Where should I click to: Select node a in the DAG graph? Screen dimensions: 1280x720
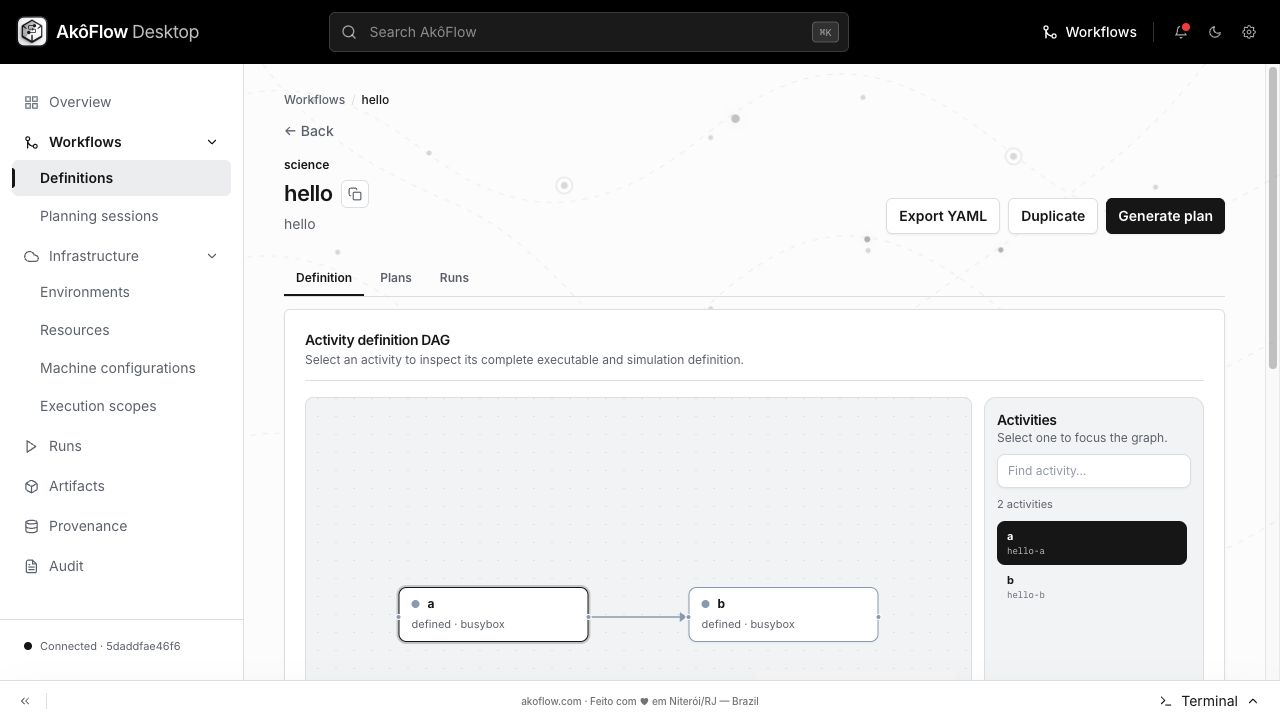pyautogui.click(x=493, y=614)
